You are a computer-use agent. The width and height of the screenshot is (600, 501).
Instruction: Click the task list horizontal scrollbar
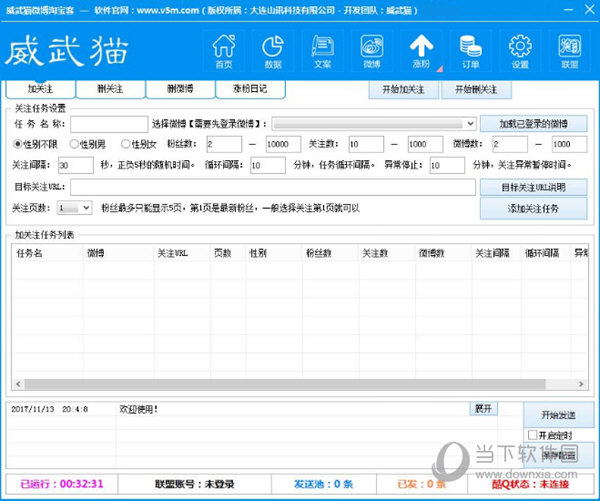pyautogui.click(x=285, y=384)
